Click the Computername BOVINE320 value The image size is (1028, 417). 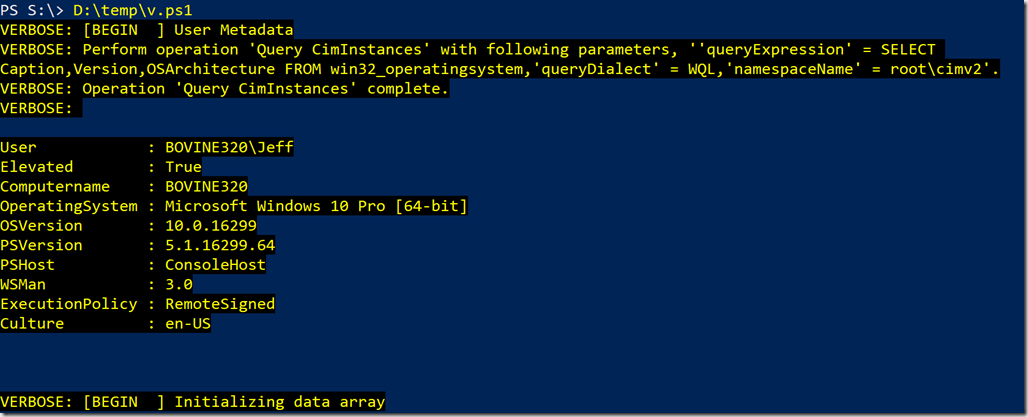coord(207,187)
